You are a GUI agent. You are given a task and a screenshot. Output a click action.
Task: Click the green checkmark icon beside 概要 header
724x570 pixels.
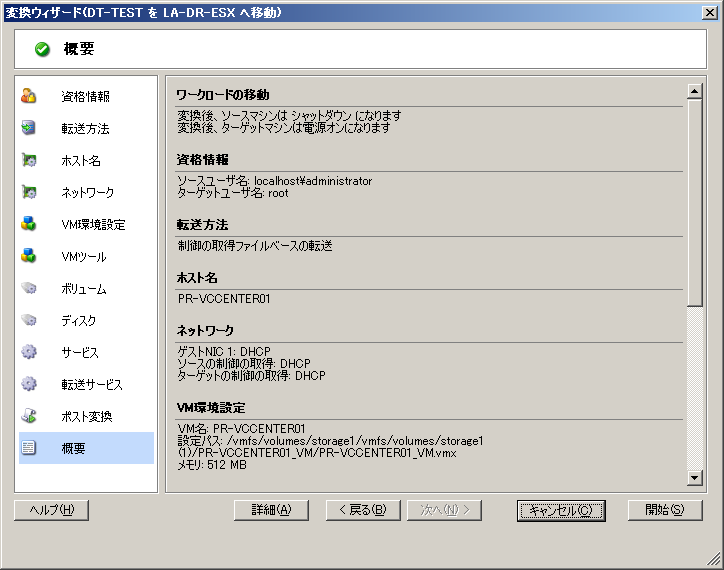point(42,49)
